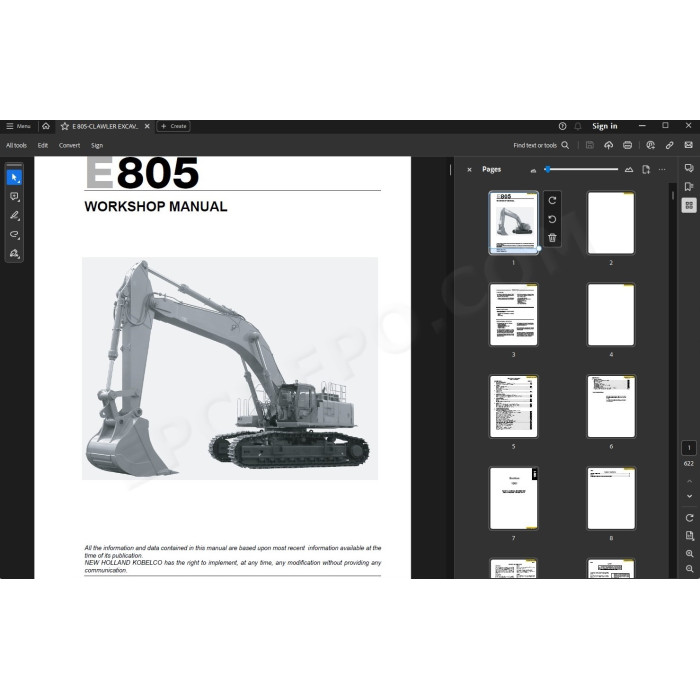This screenshot has width=700, height=700.
Task: Zoom in with the plus magnifier
Action: coord(689,554)
